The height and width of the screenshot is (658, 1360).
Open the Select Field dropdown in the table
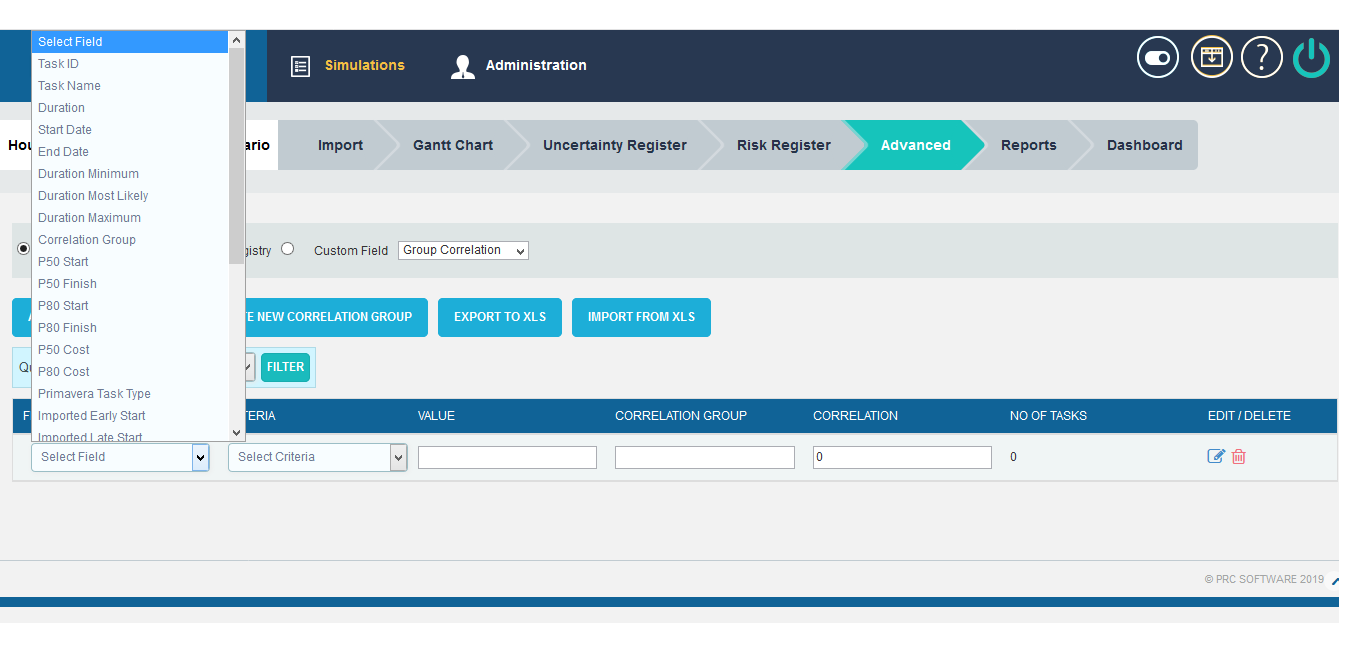pyautogui.click(x=120, y=456)
